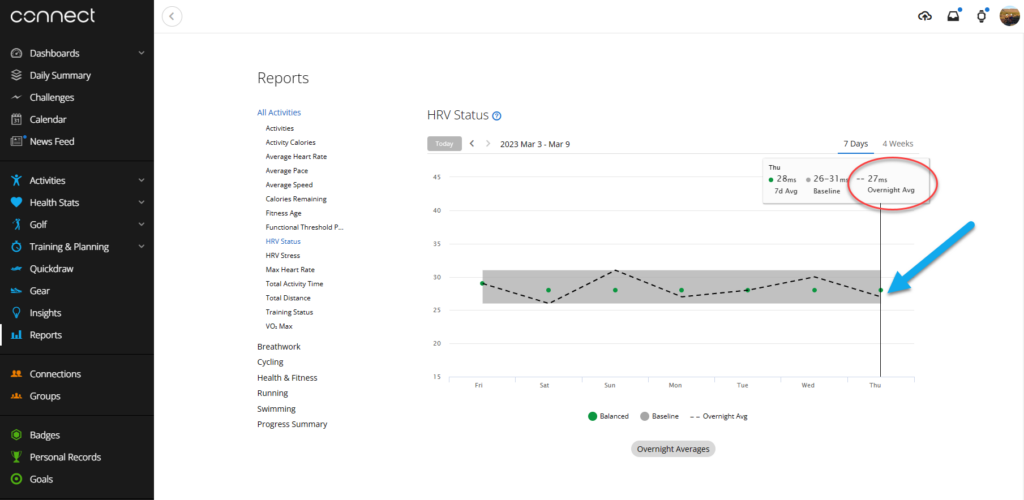
Task: Expand the Running reports category
Action: (x=272, y=393)
